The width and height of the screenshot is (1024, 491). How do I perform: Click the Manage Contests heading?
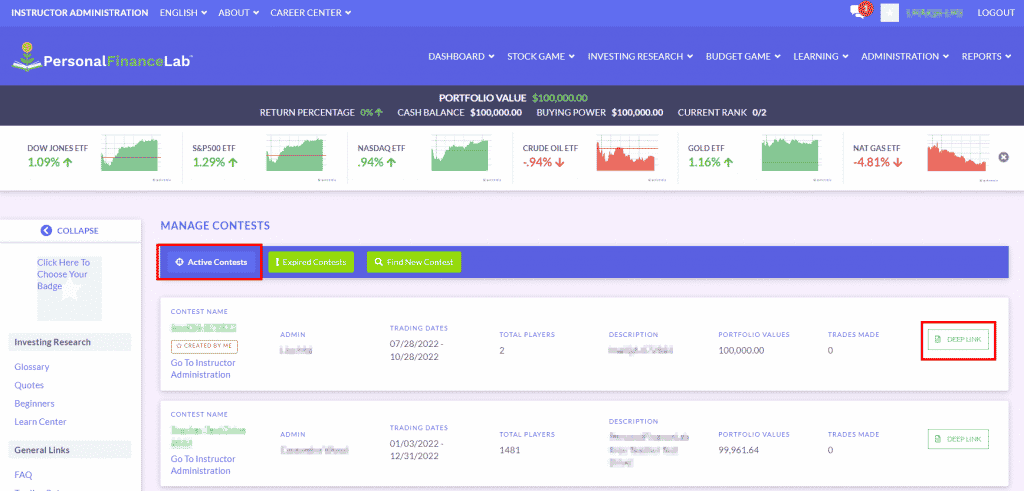215,226
